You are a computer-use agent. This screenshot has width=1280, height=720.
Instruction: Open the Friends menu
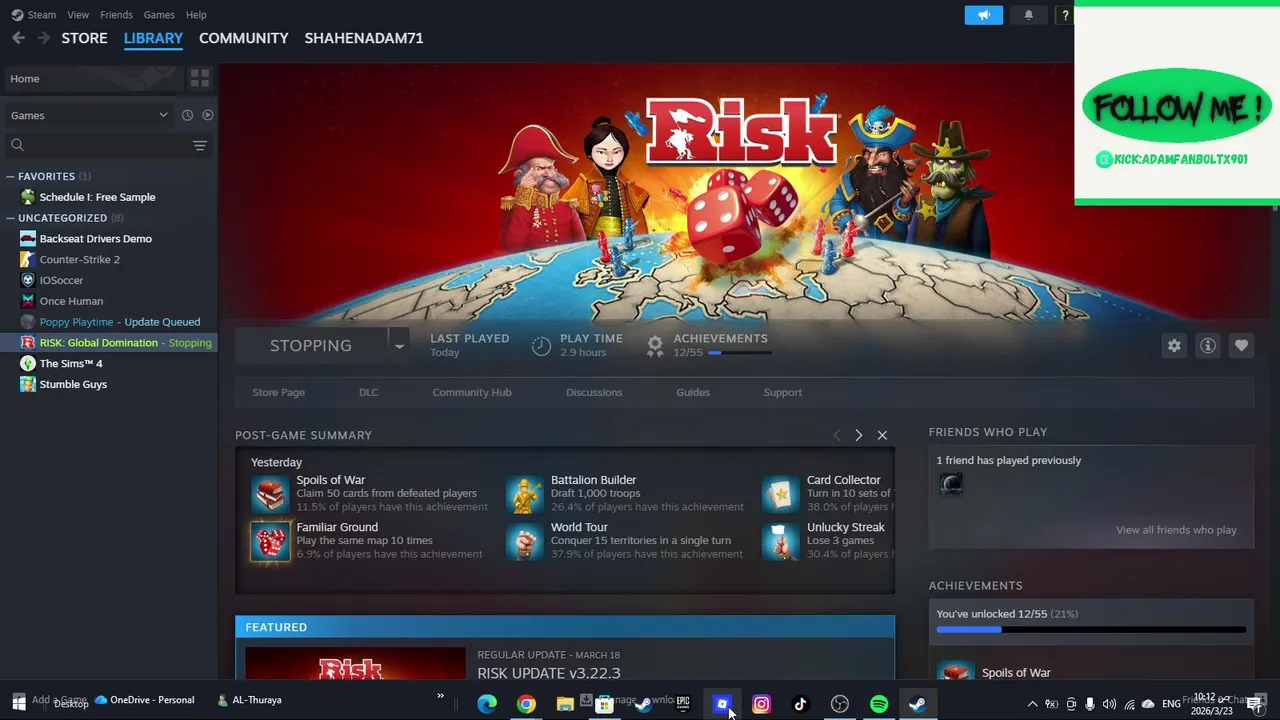point(116,15)
